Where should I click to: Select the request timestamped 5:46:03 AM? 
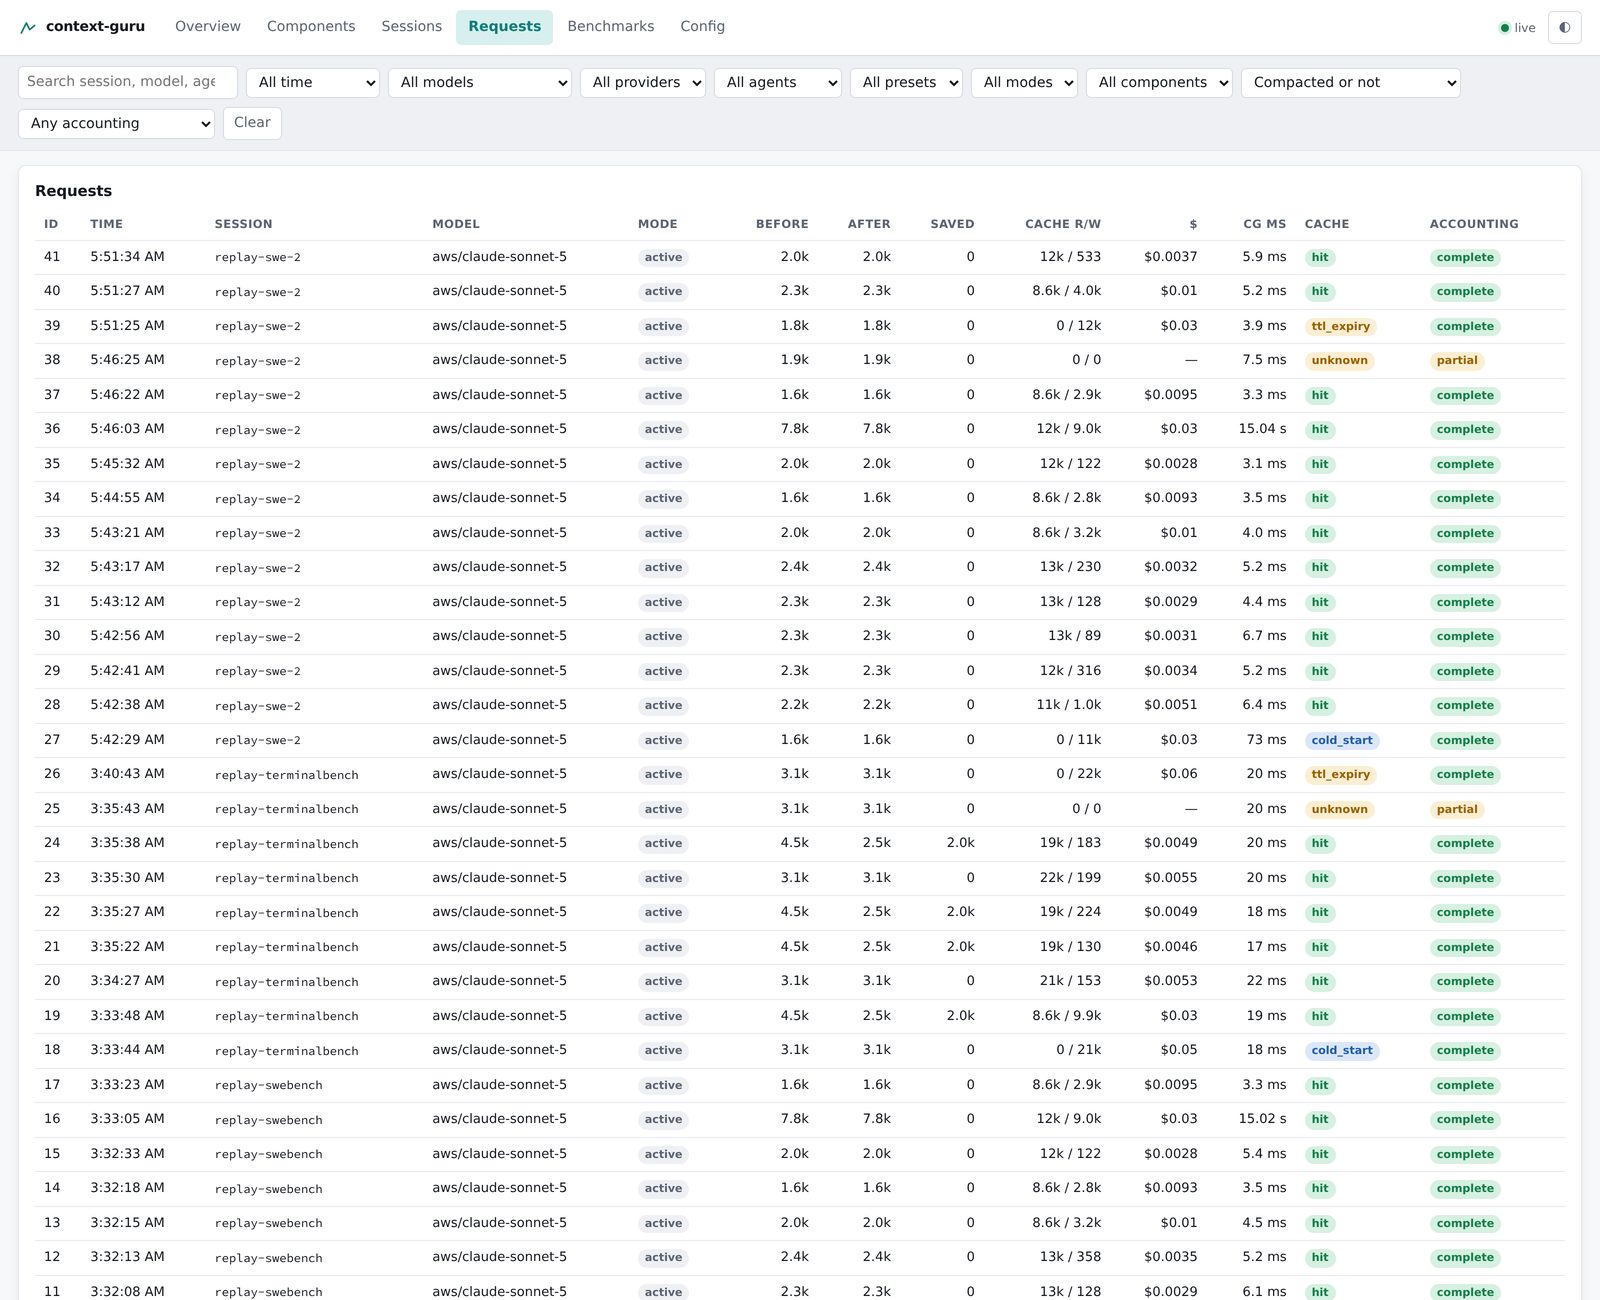pyautogui.click(x=800, y=430)
